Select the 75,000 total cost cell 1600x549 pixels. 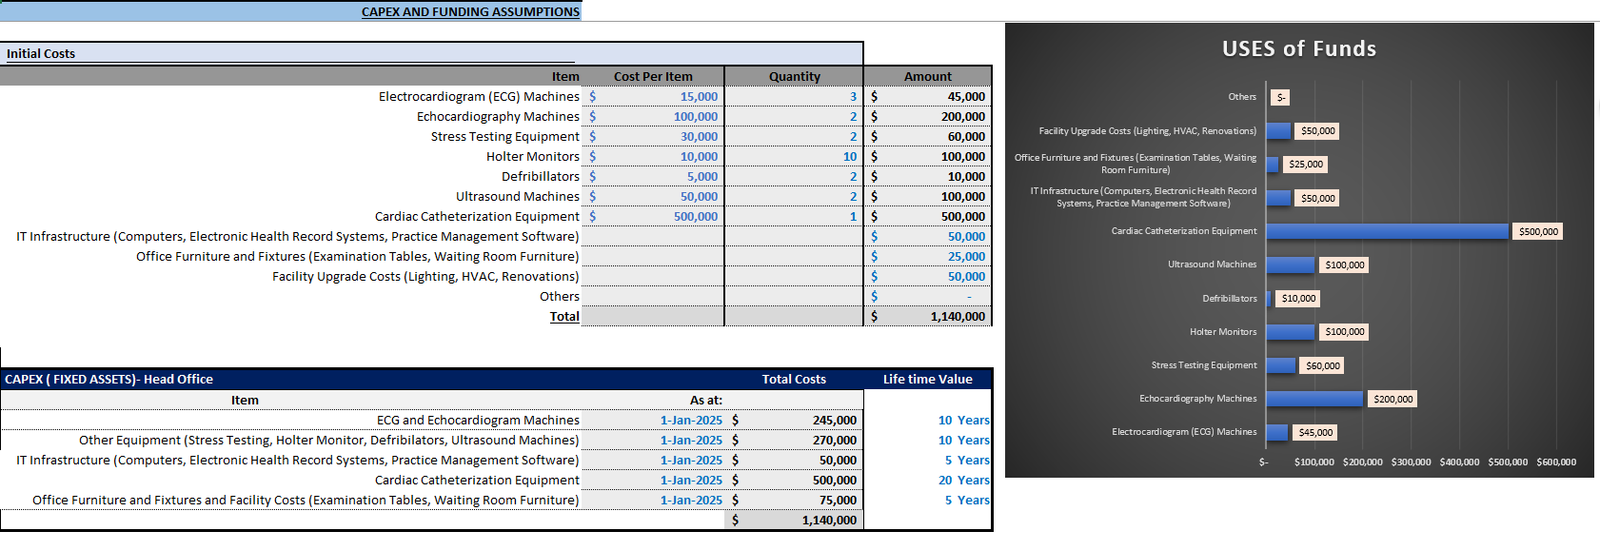pyautogui.click(x=795, y=500)
